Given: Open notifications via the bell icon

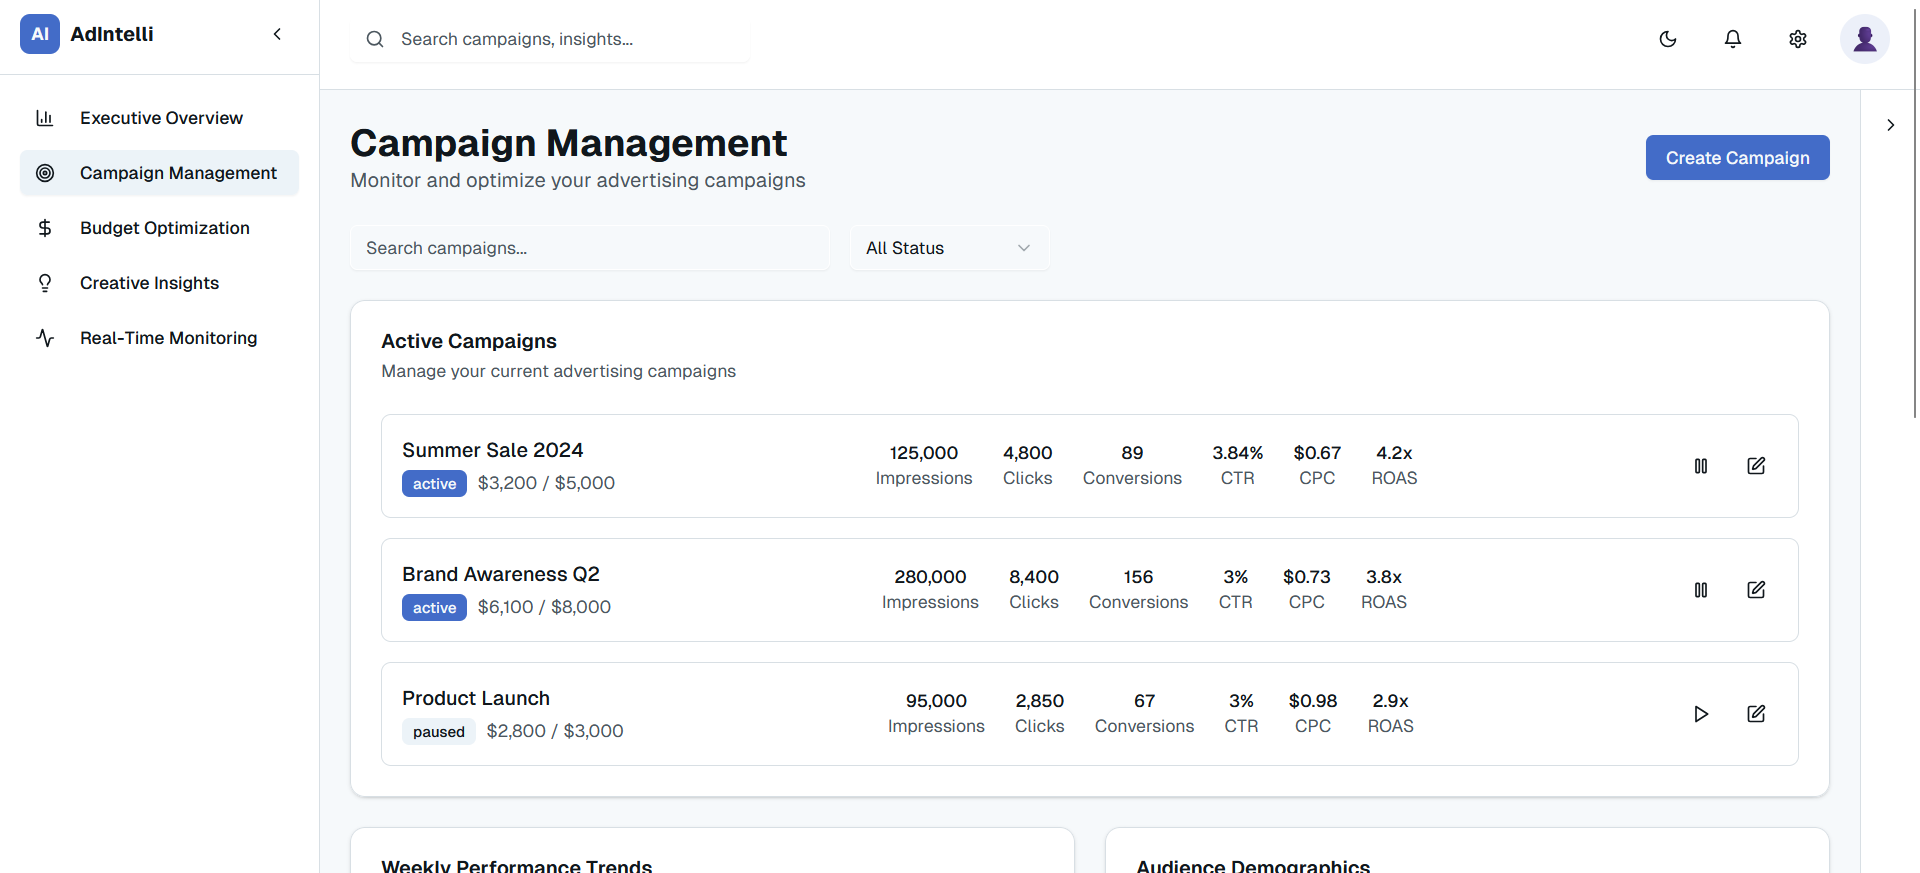Looking at the screenshot, I should click(x=1733, y=39).
